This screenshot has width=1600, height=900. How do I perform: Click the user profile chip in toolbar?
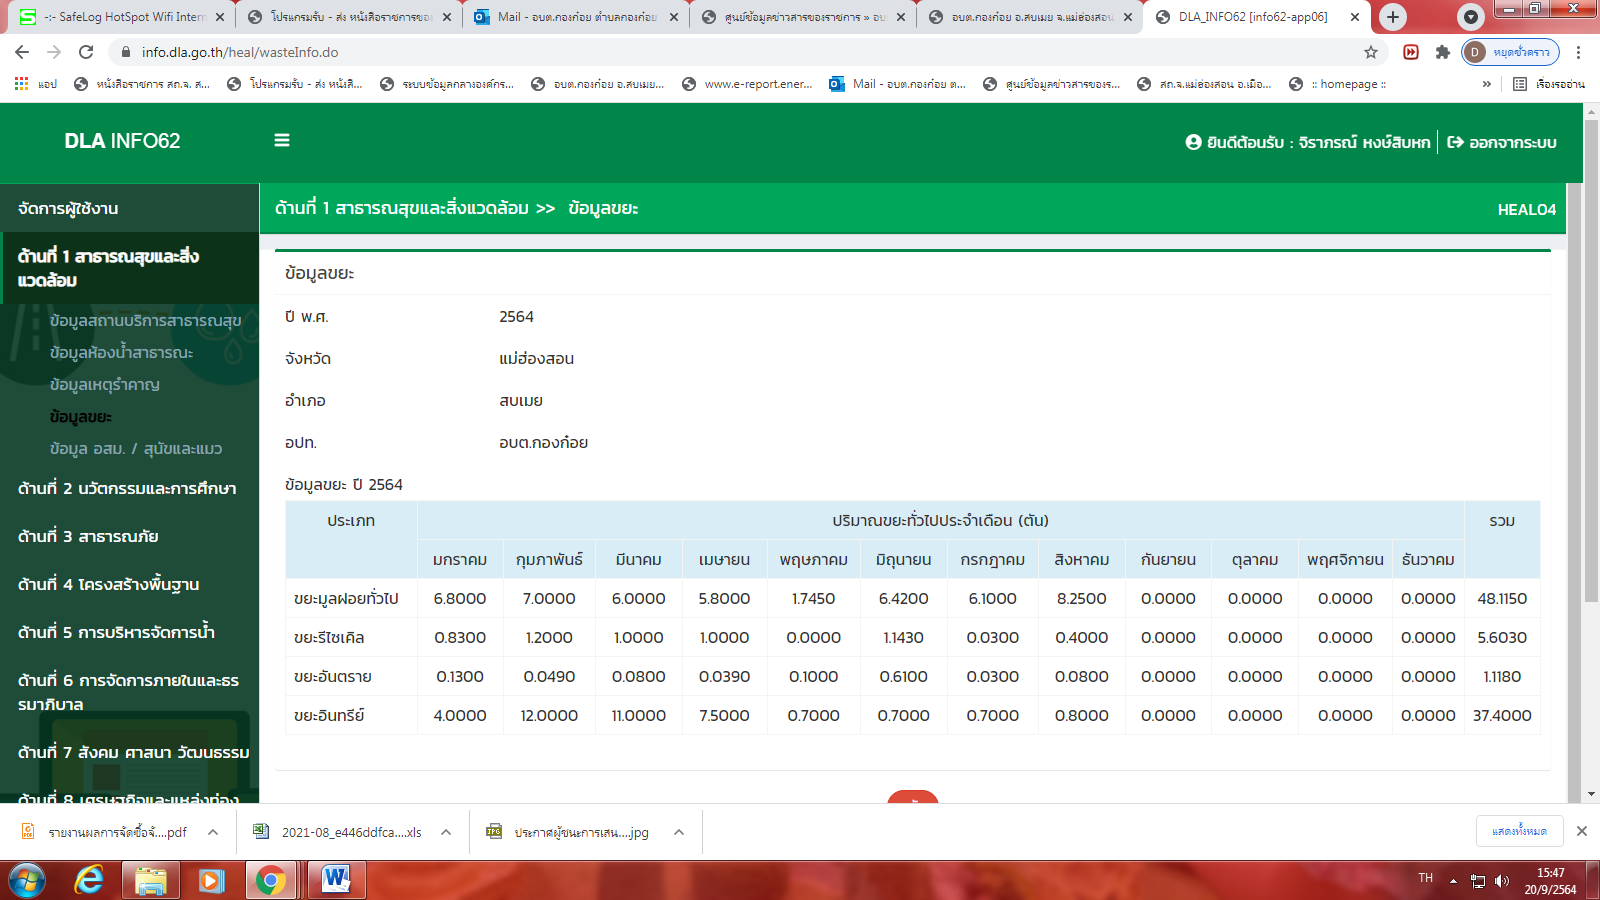(x=1510, y=52)
